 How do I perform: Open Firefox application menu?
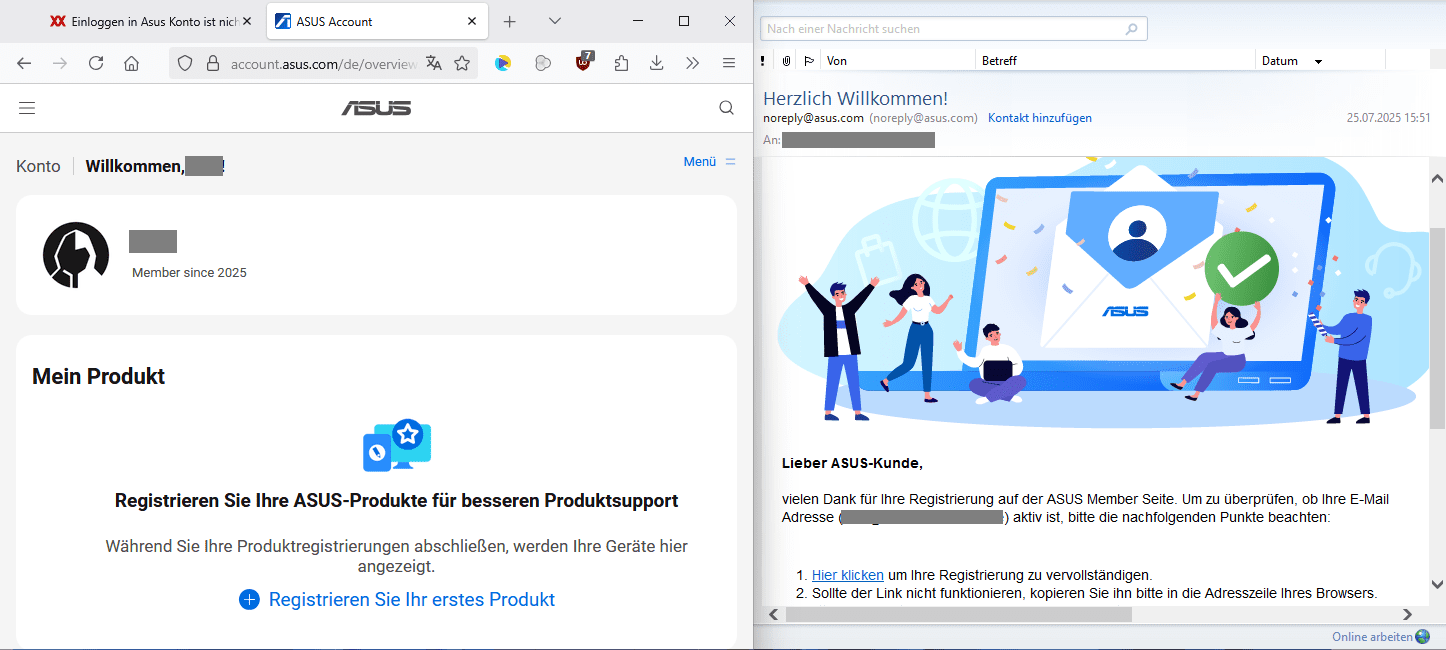coord(729,63)
